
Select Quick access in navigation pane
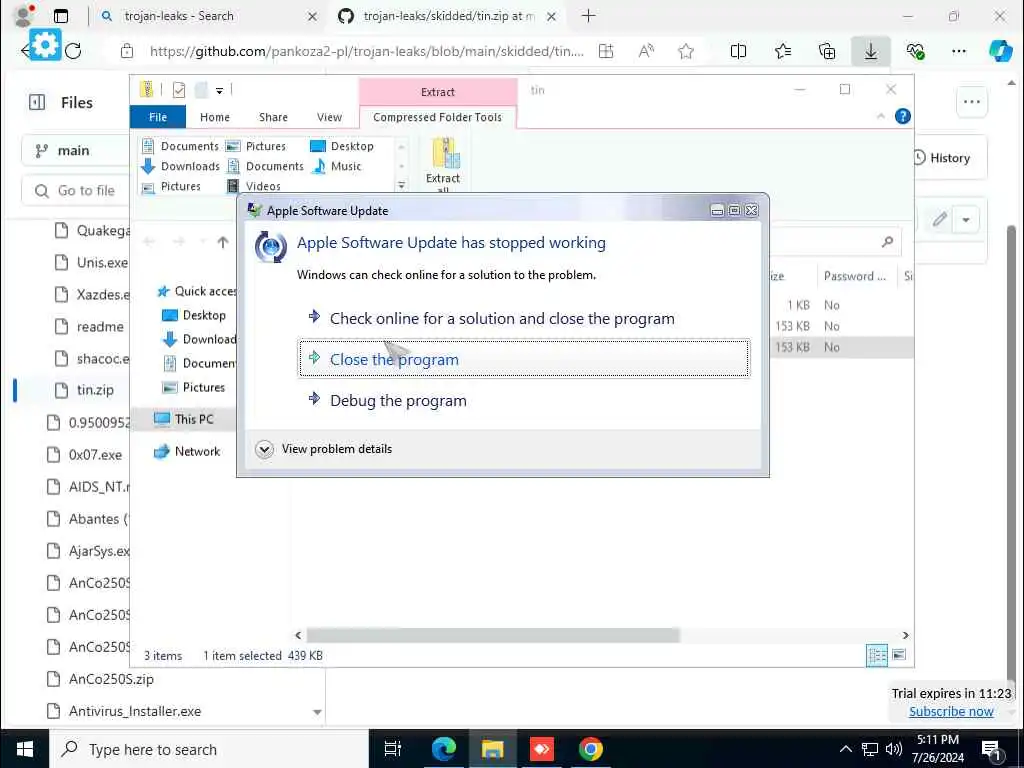click(197, 291)
